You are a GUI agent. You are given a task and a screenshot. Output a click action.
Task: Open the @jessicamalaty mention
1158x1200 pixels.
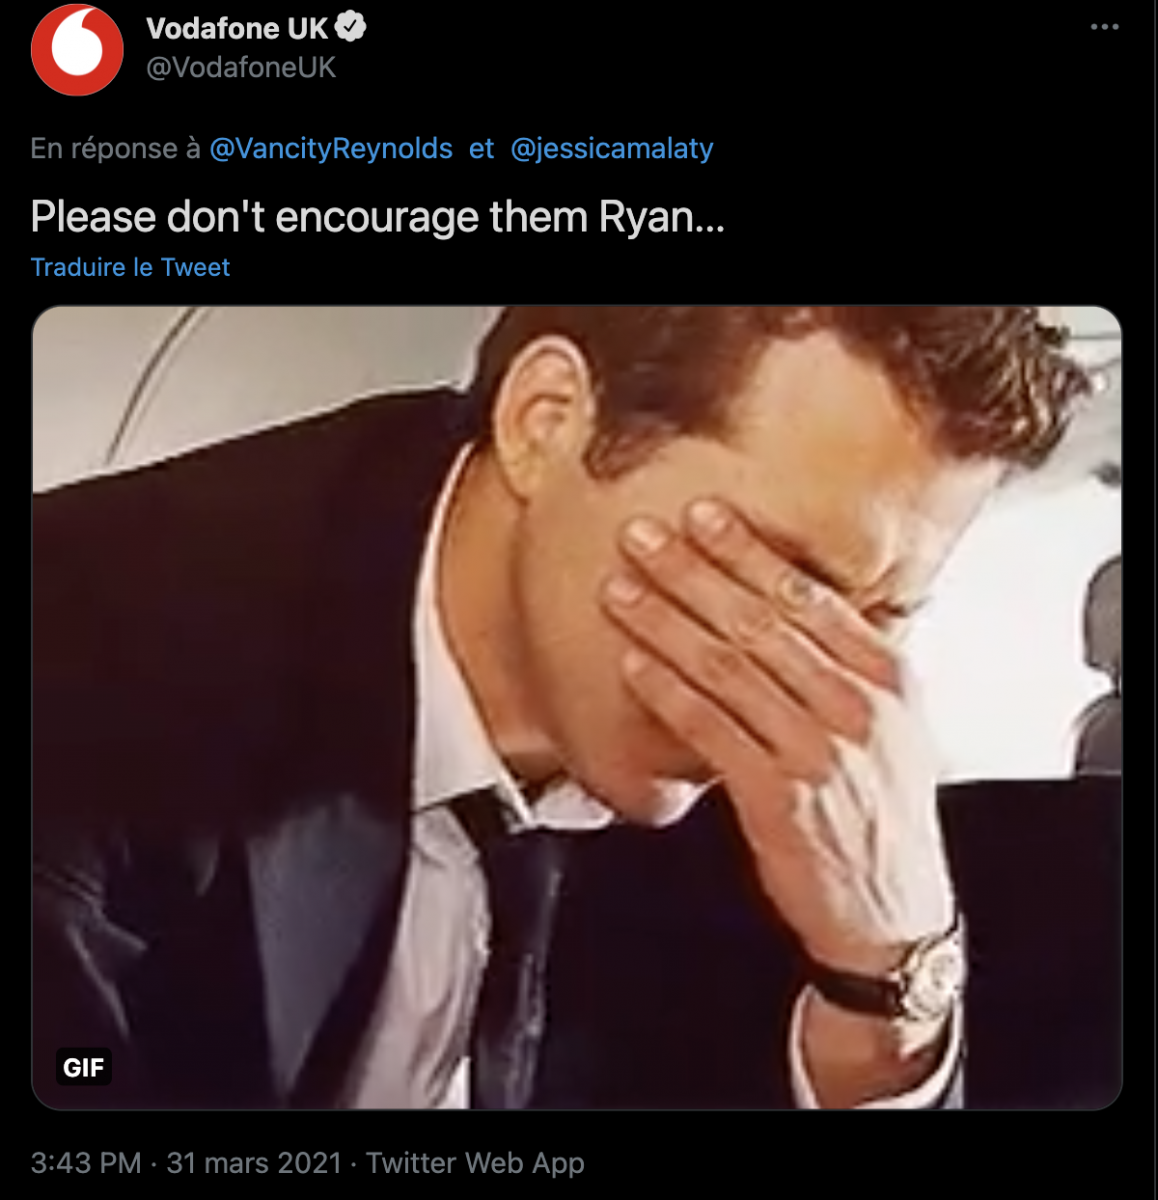click(x=612, y=149)
